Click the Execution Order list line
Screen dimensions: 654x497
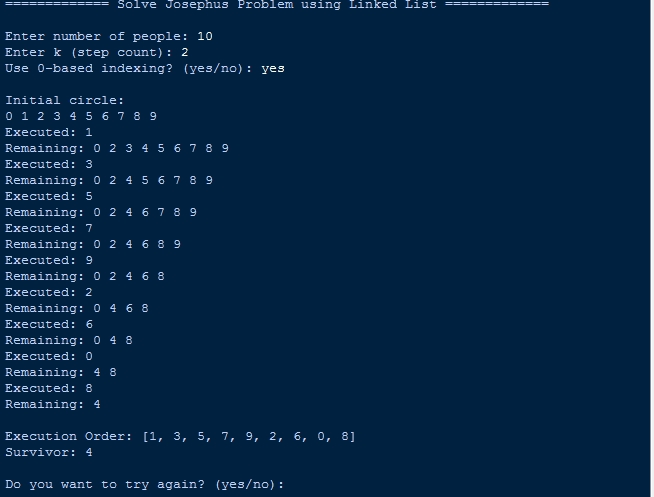point(180,436)
